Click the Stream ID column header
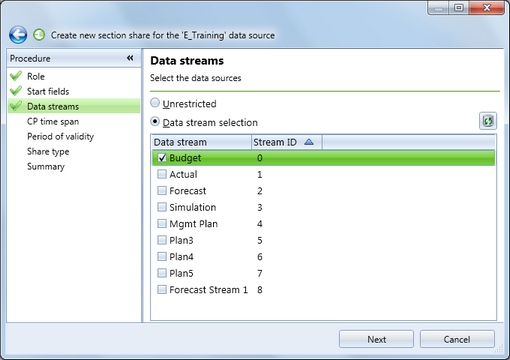The image size is (510, 360). pos(287,142)
